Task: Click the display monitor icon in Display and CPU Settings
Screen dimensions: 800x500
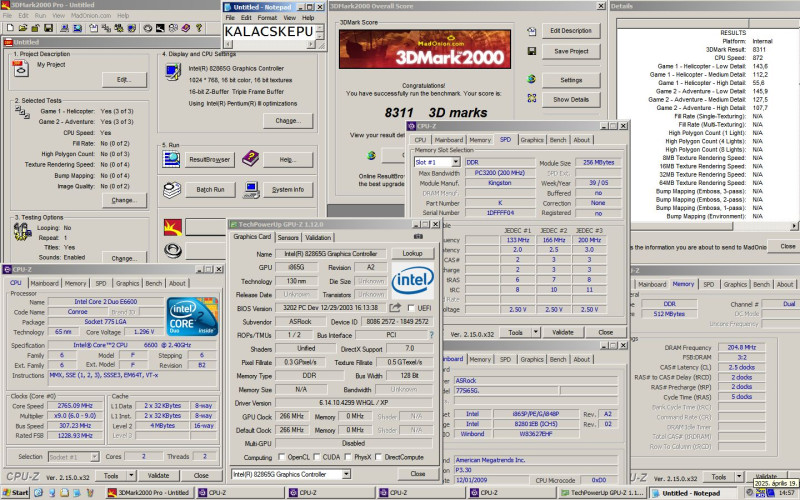Action: coord(173,71)
